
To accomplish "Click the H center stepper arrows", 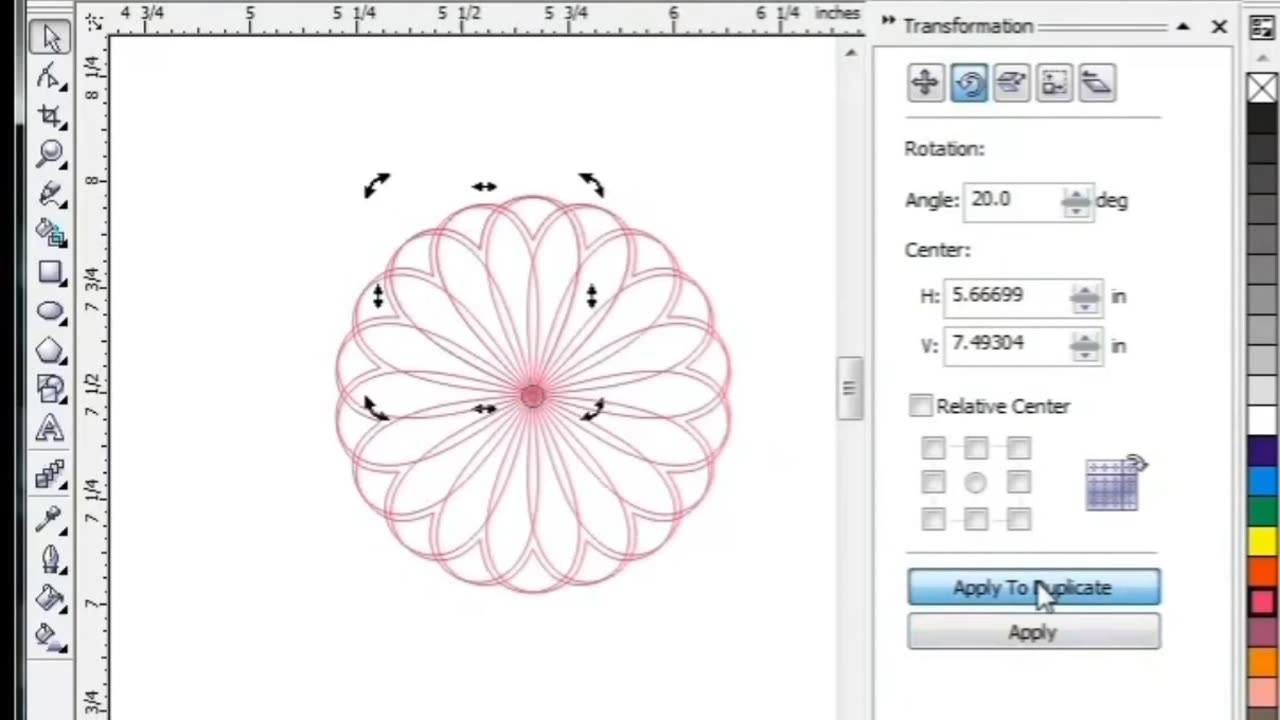I will (x=1086, y=297).
